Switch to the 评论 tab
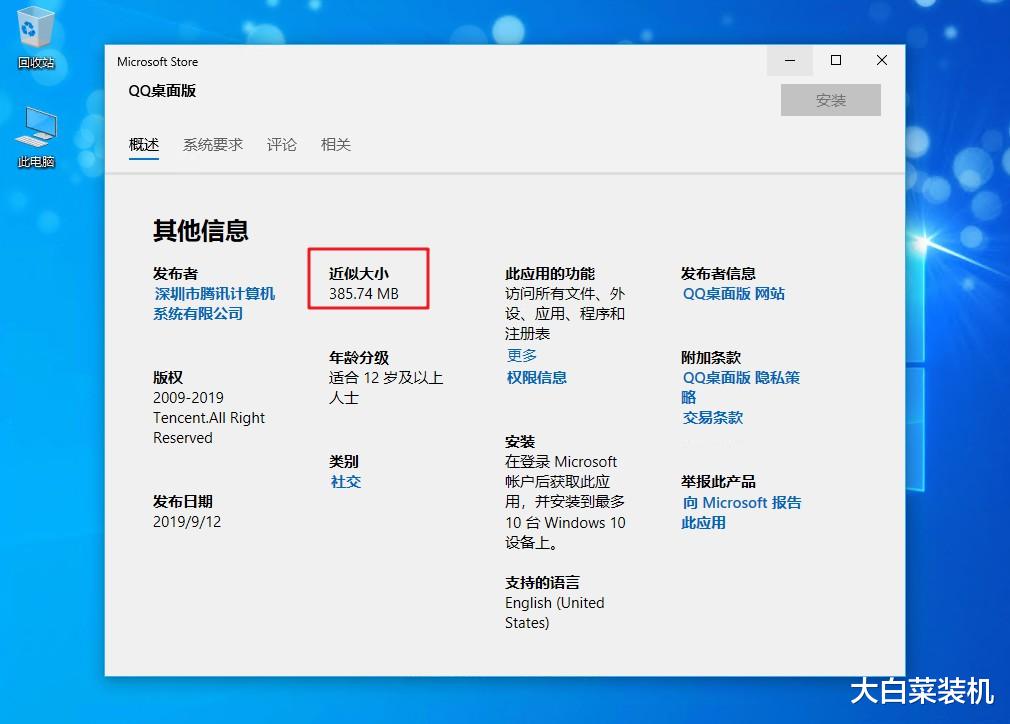Viewport: 1010px width, 724px height. coord(281,144)
